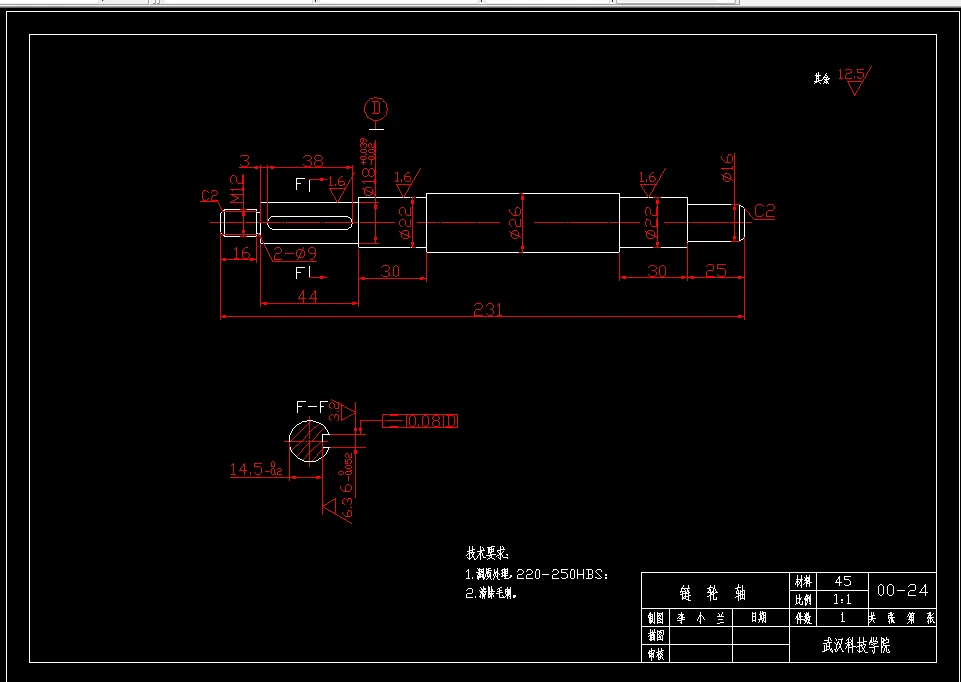The height and width of the screenshot is (682, 961).
Task: Click the 件数 label cell
Action: coord(803,618)
